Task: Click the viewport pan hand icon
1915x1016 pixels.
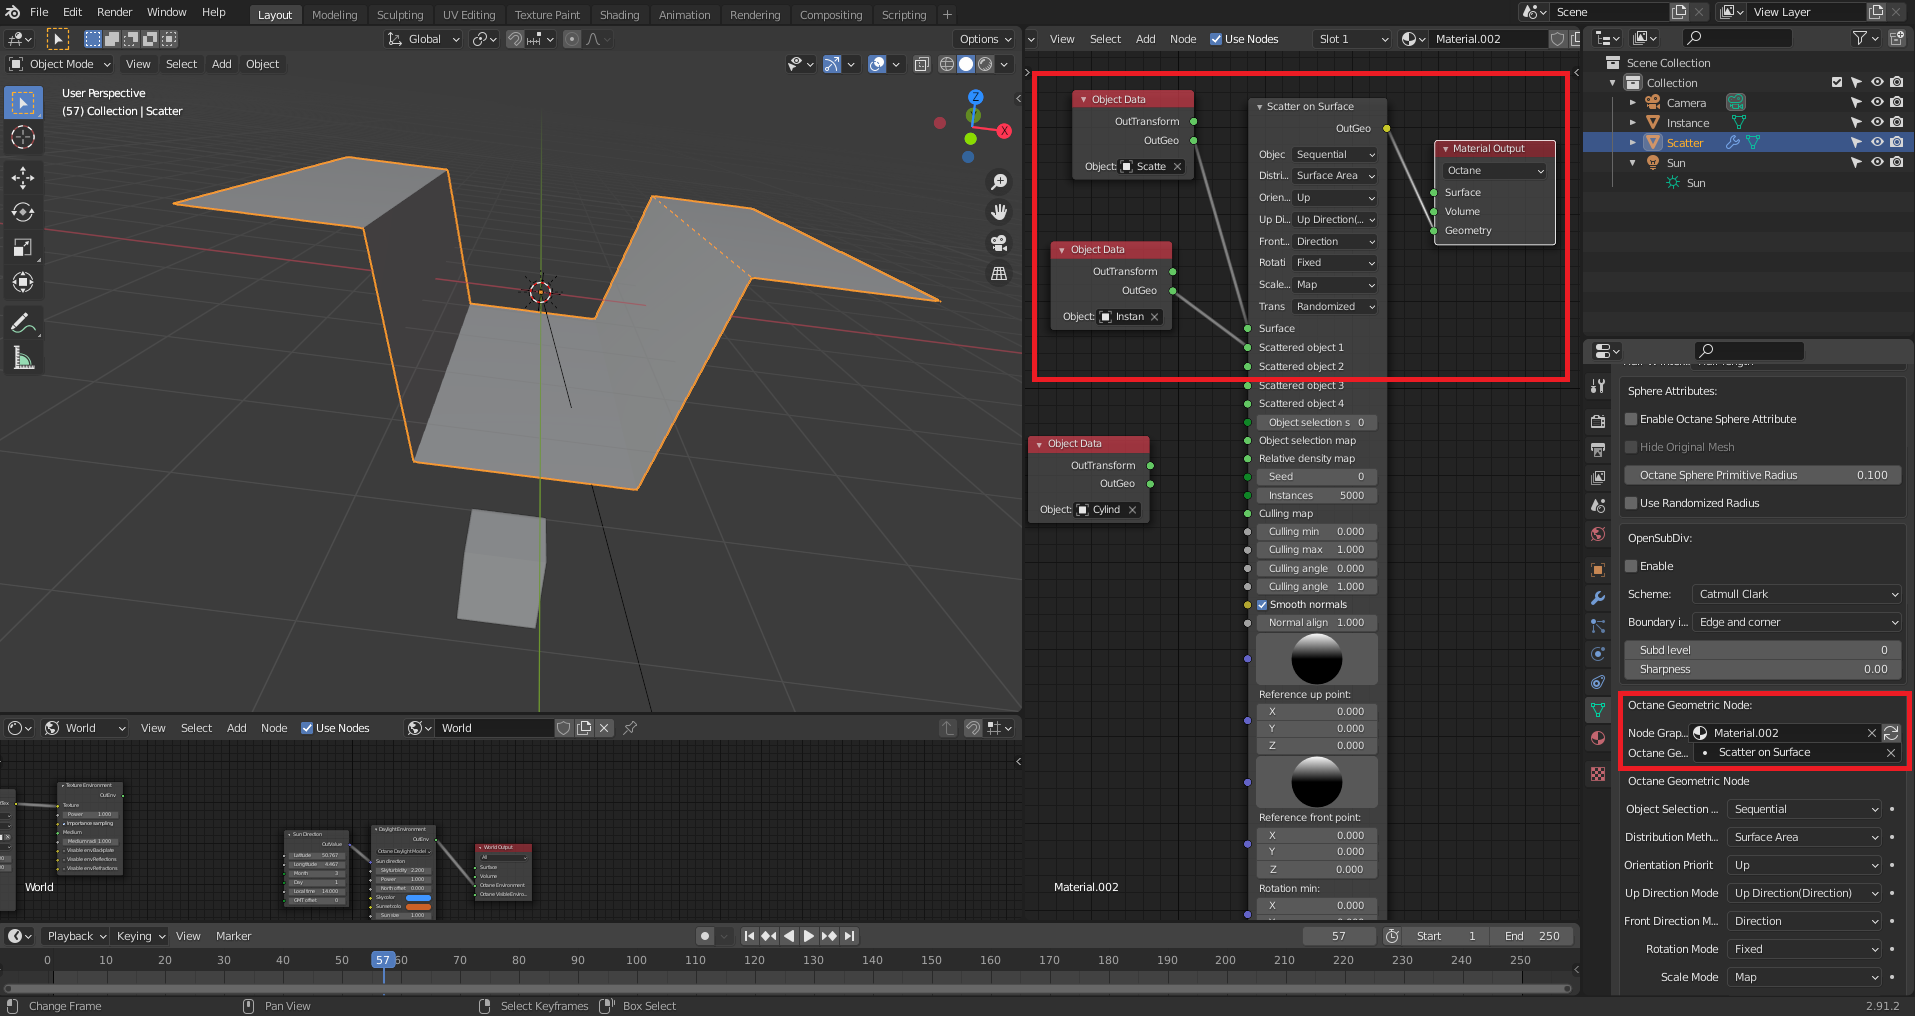Action: tap(998, 212)
